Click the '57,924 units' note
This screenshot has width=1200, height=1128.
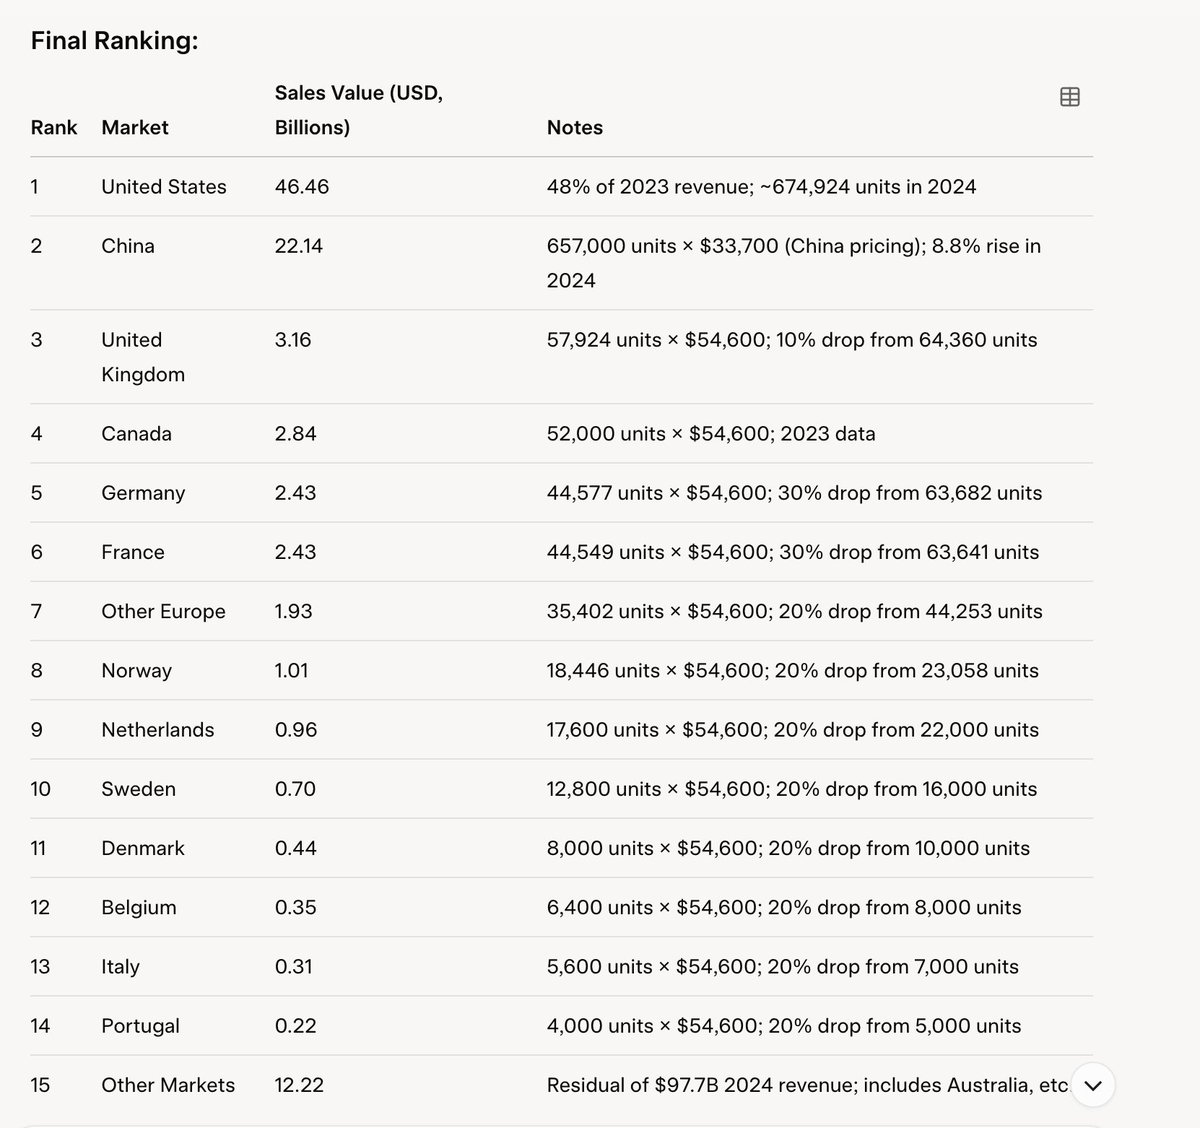(792, 340)
